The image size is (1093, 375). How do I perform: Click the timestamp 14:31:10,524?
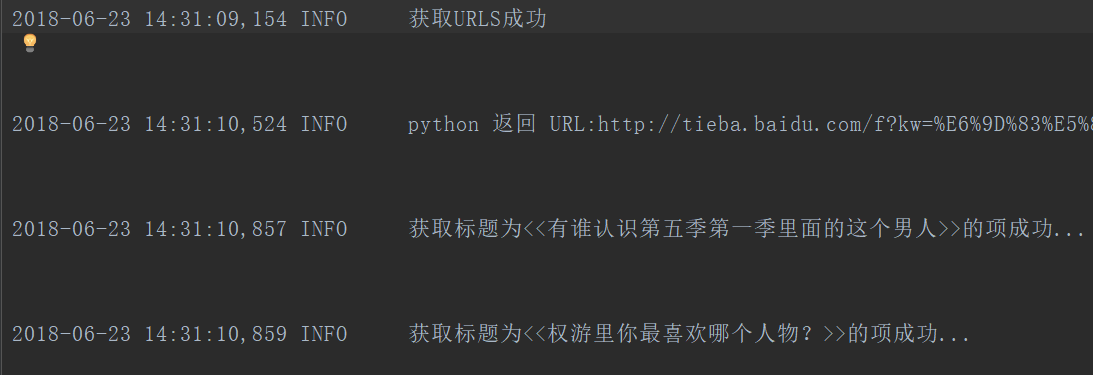pos(215,125)
